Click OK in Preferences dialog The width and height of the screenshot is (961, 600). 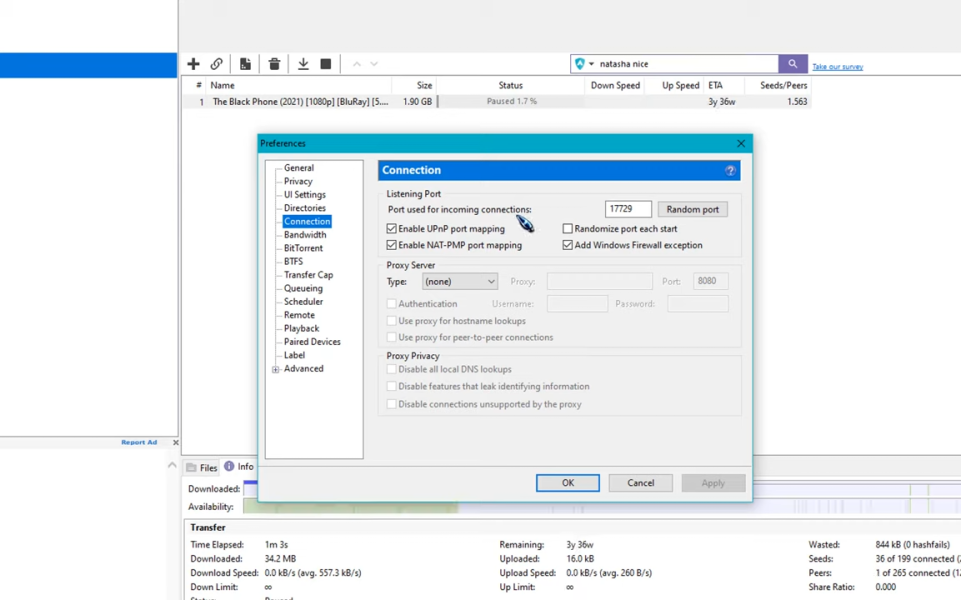[x=568, y=483]
